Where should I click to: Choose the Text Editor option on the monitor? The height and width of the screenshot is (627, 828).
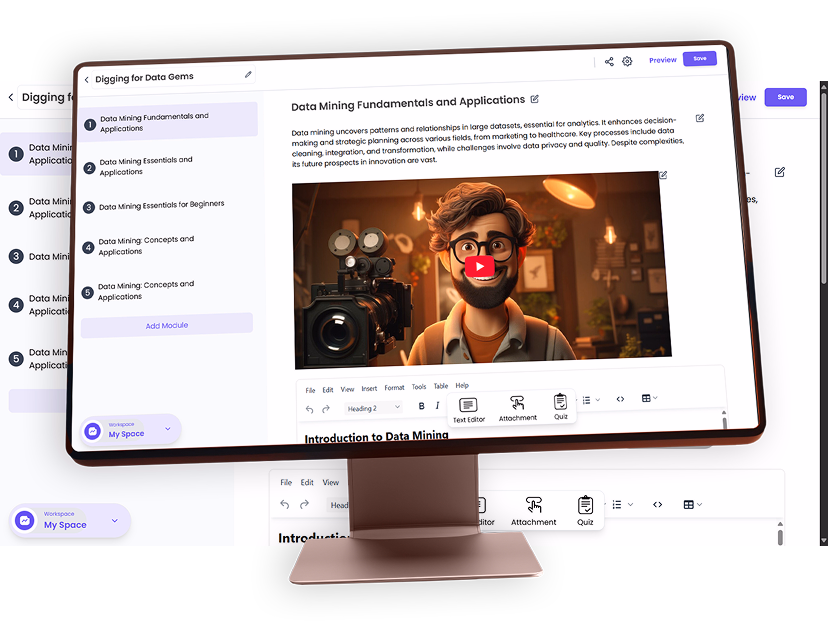(x=468, y=410)
